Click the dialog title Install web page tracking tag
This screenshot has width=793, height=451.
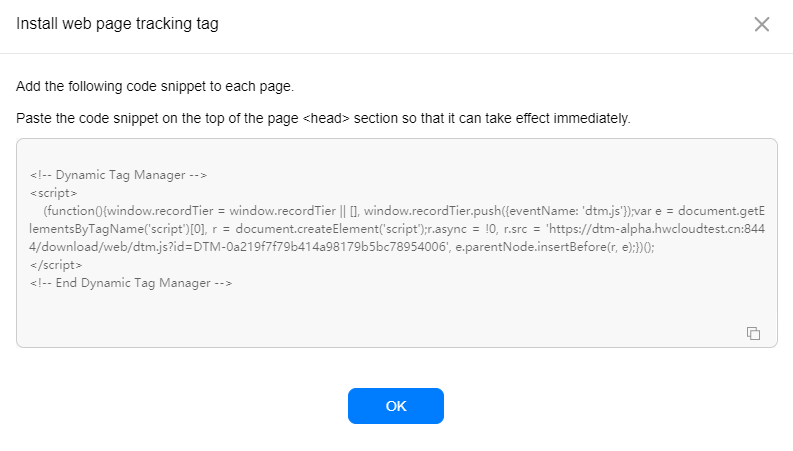(117, 24)
